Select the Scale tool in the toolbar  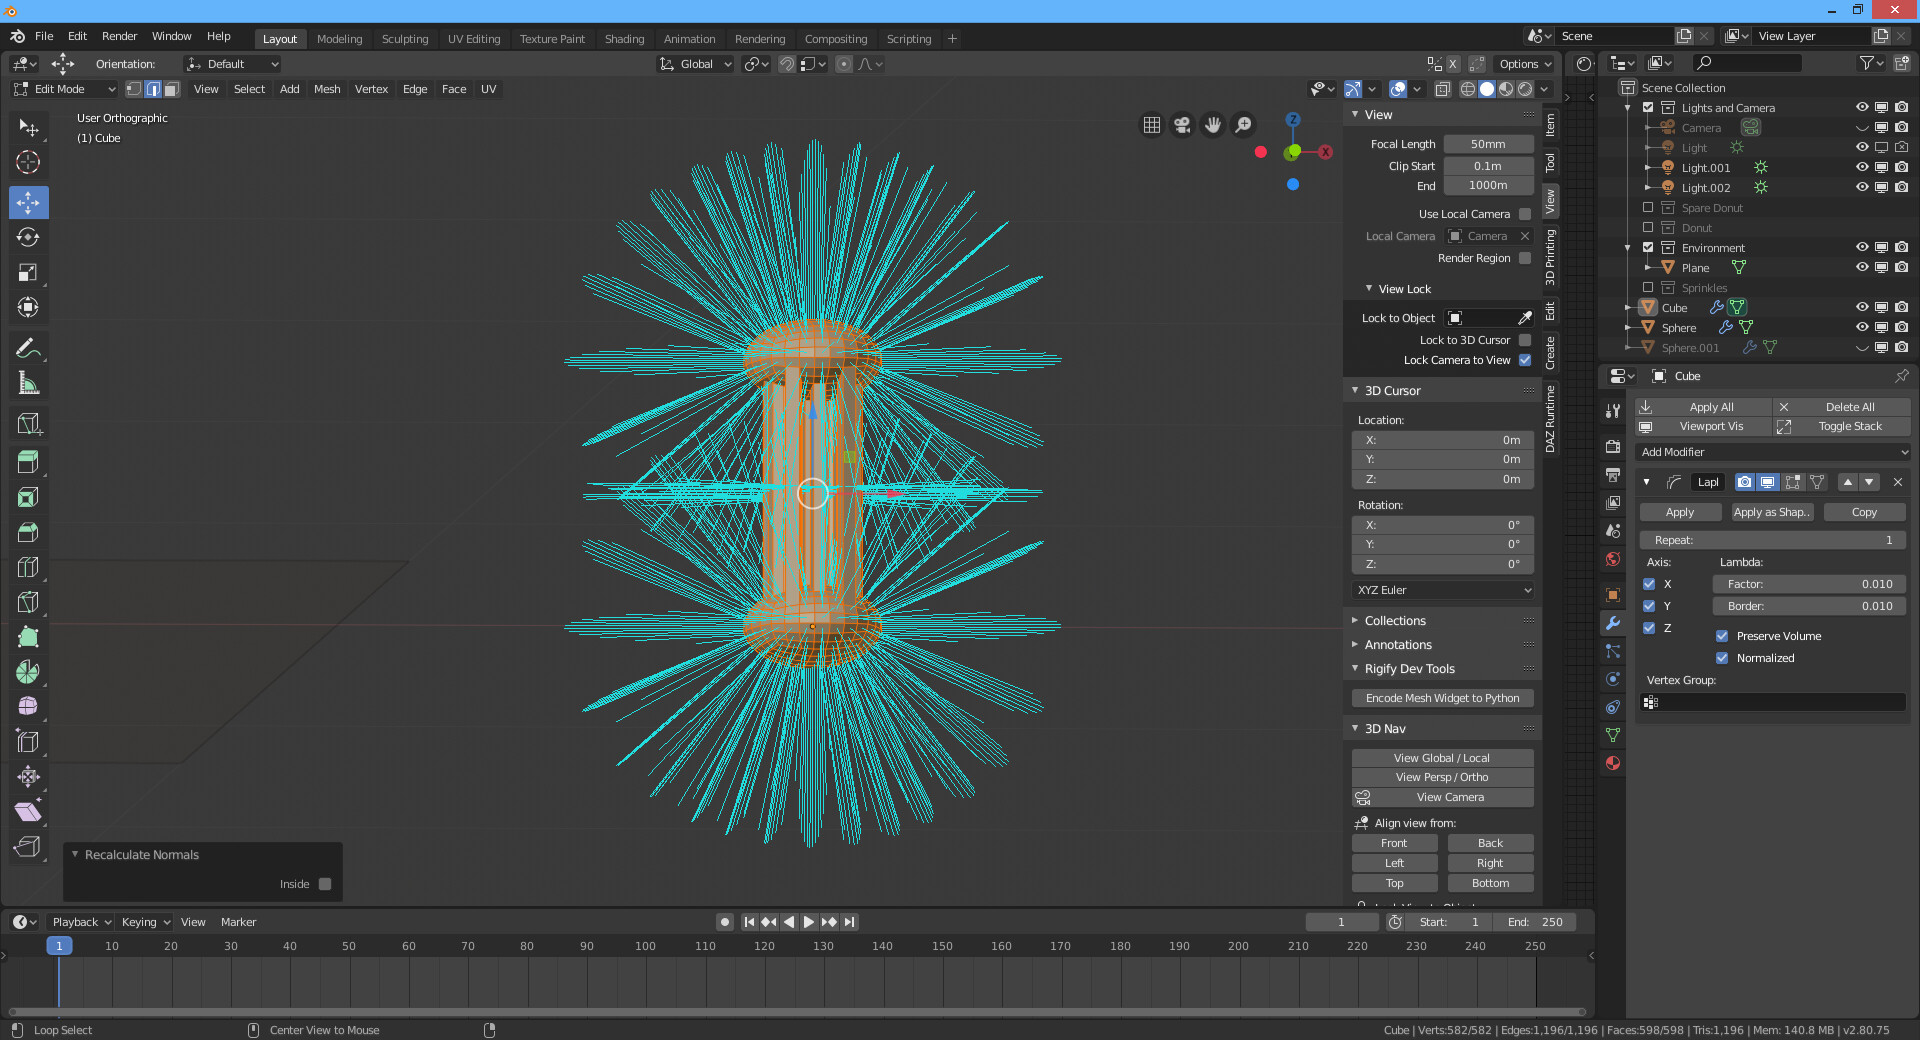tap(28, 272)
